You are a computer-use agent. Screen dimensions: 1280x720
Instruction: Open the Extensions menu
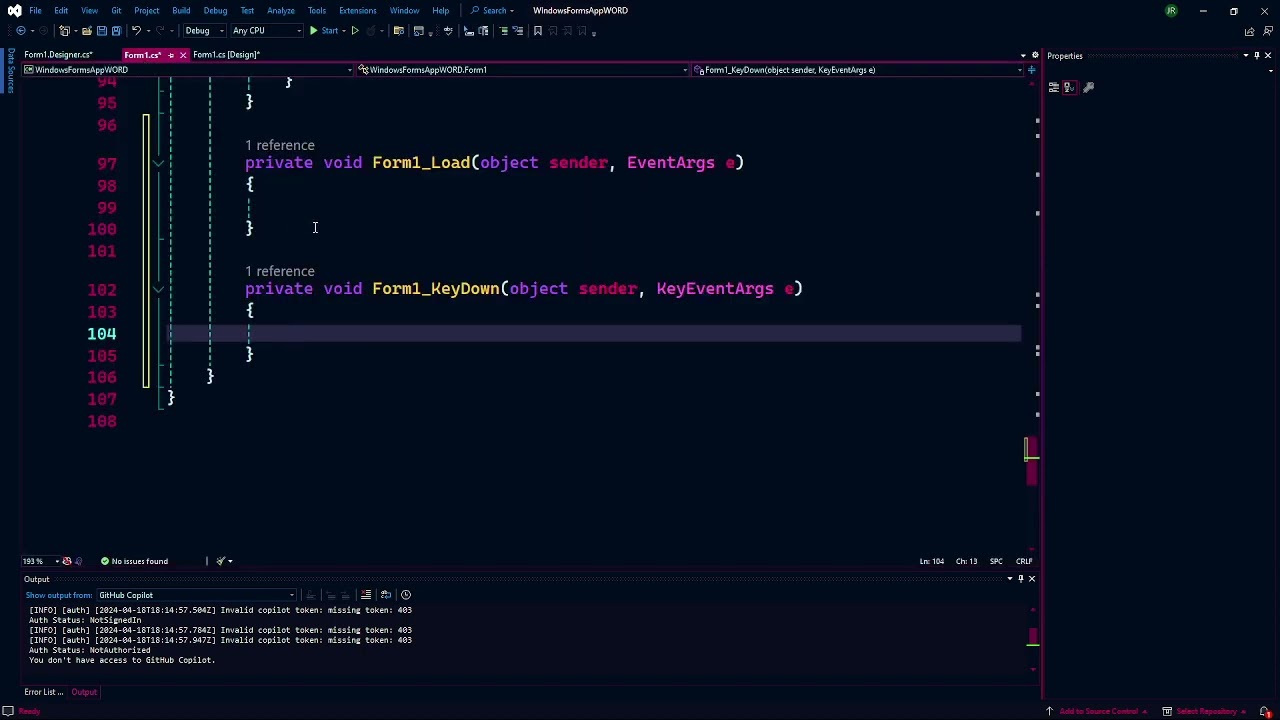click(x=357, y=11)
